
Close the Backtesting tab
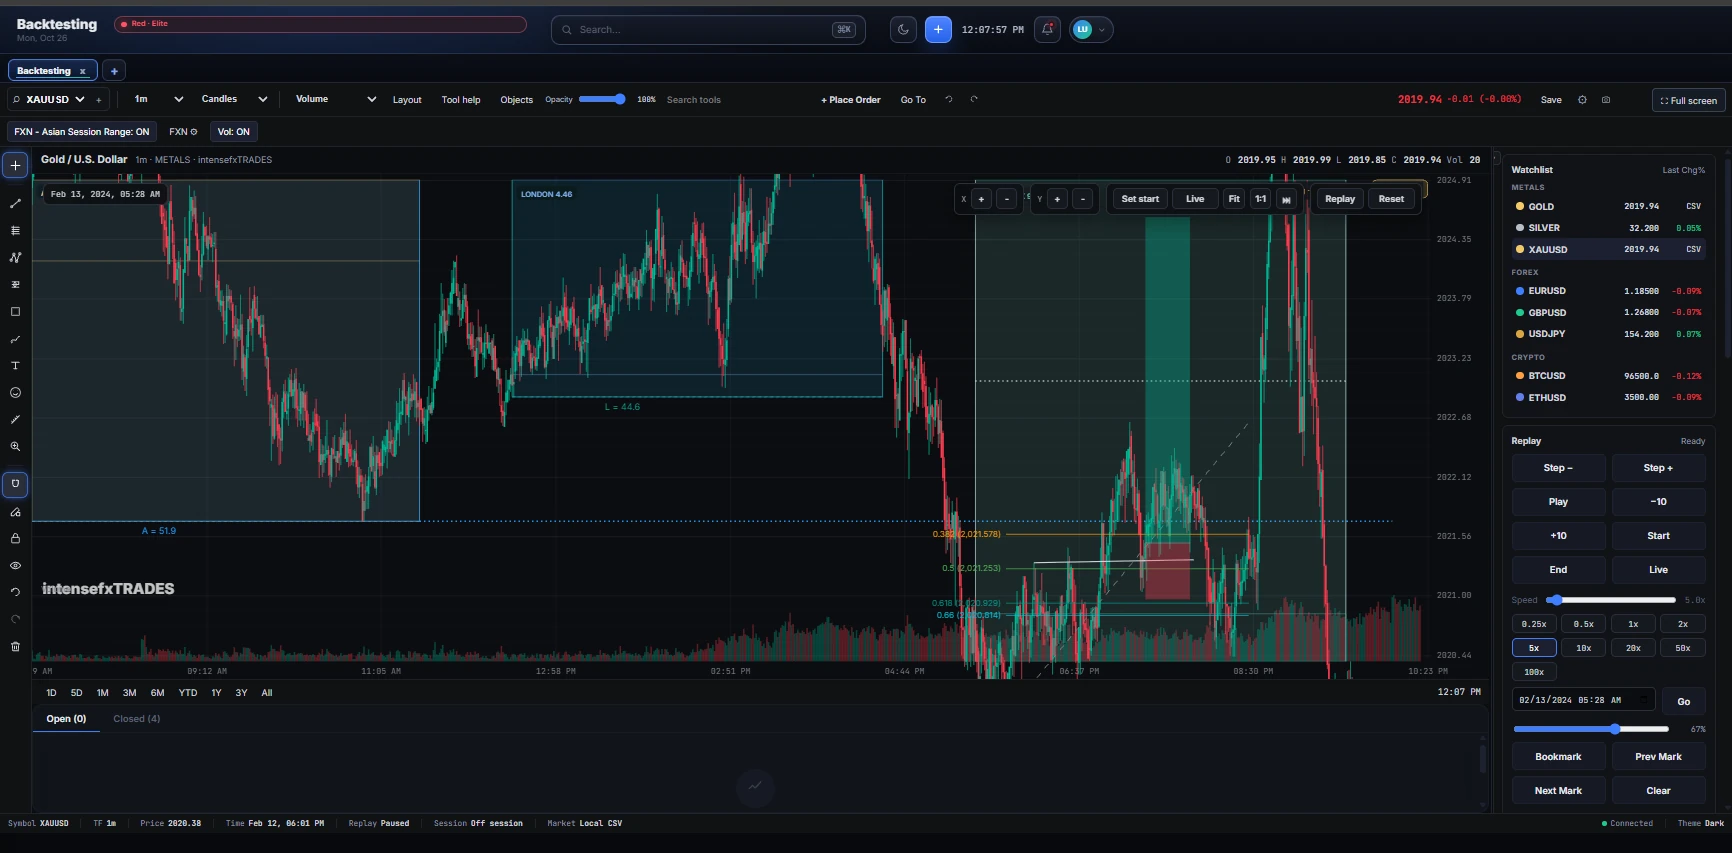[82, 72]
